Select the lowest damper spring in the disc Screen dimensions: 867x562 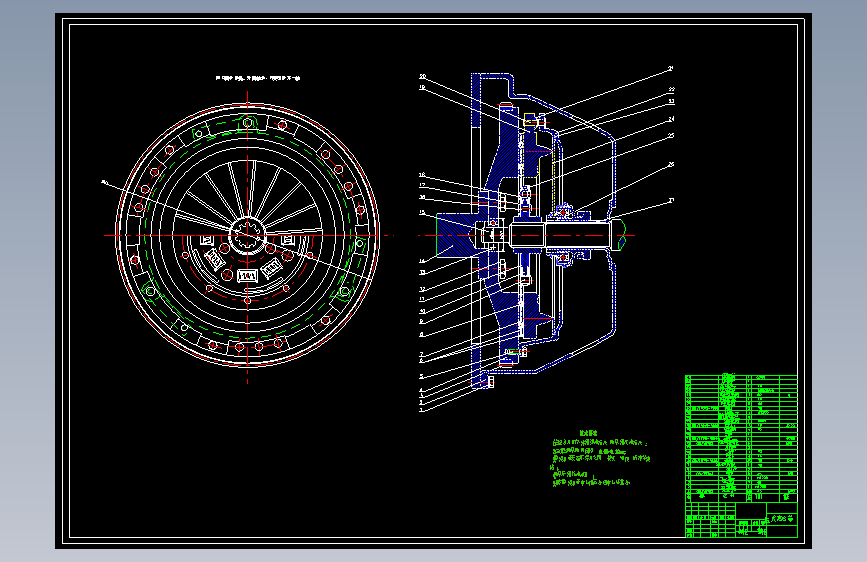tap(247, 275)
